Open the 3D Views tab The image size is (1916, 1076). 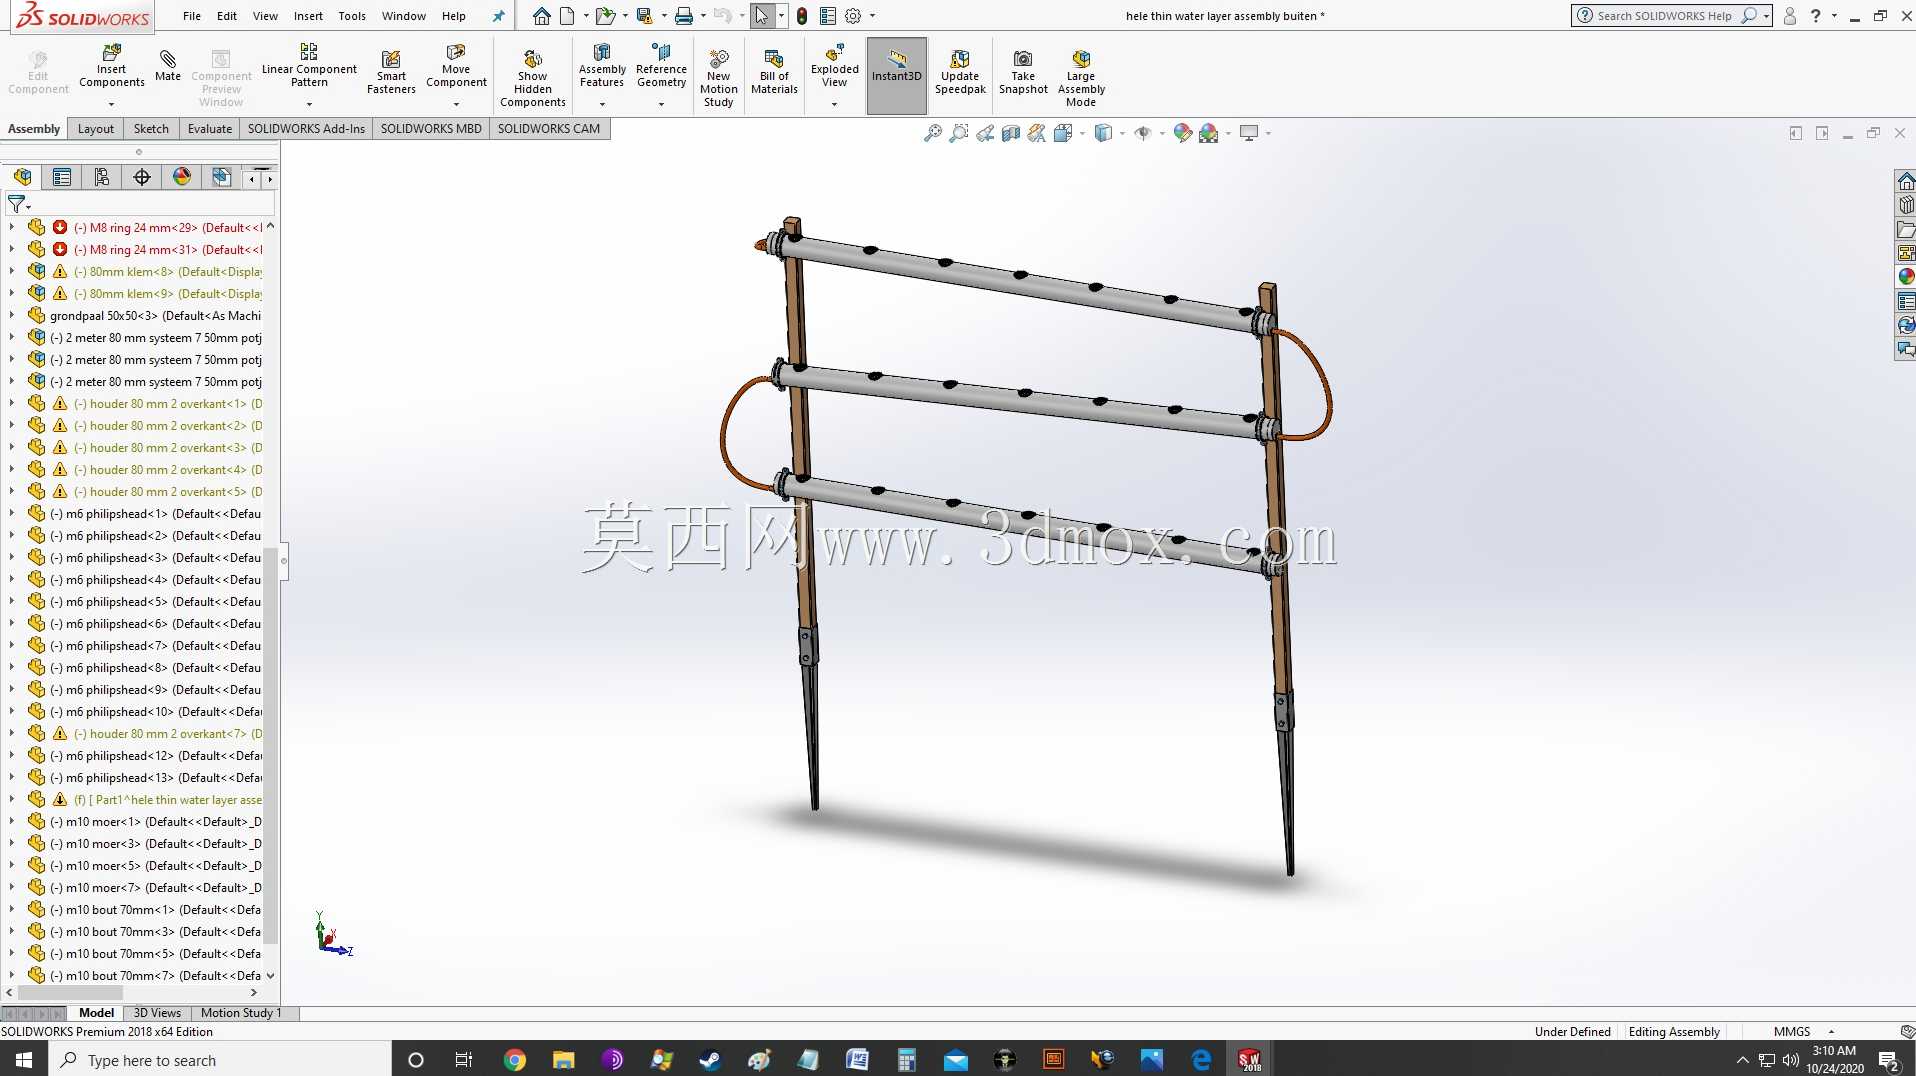pyautogui.click(x=157, y=1013)
